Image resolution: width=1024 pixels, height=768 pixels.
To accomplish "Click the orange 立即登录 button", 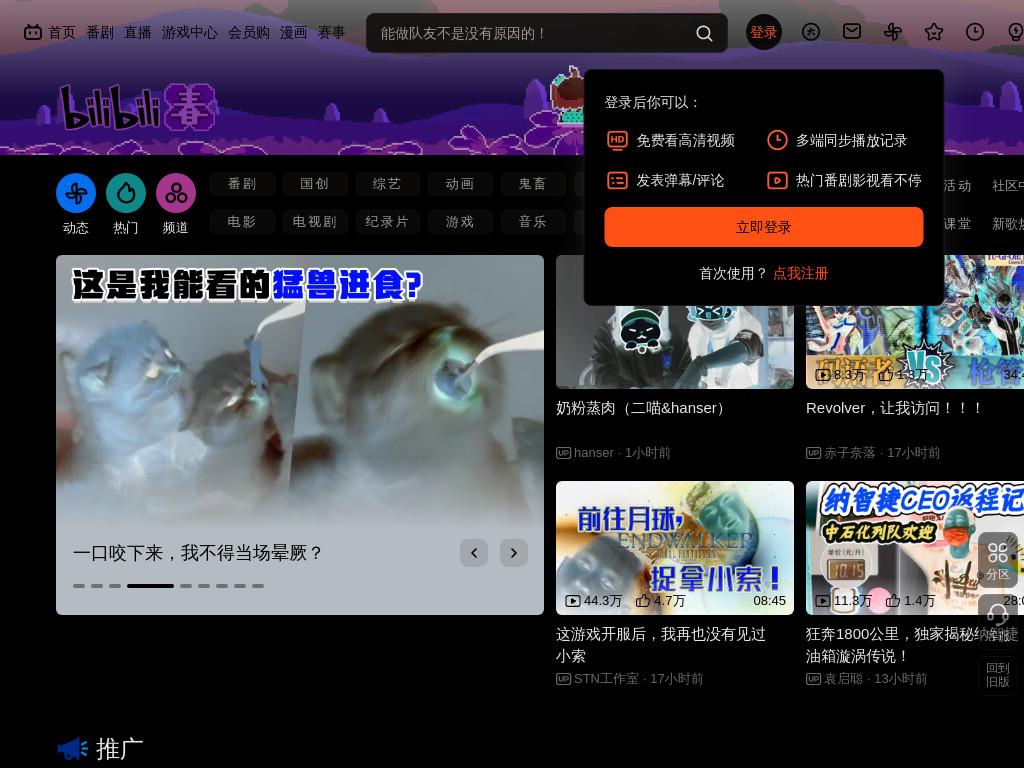I will click(763, 227).
